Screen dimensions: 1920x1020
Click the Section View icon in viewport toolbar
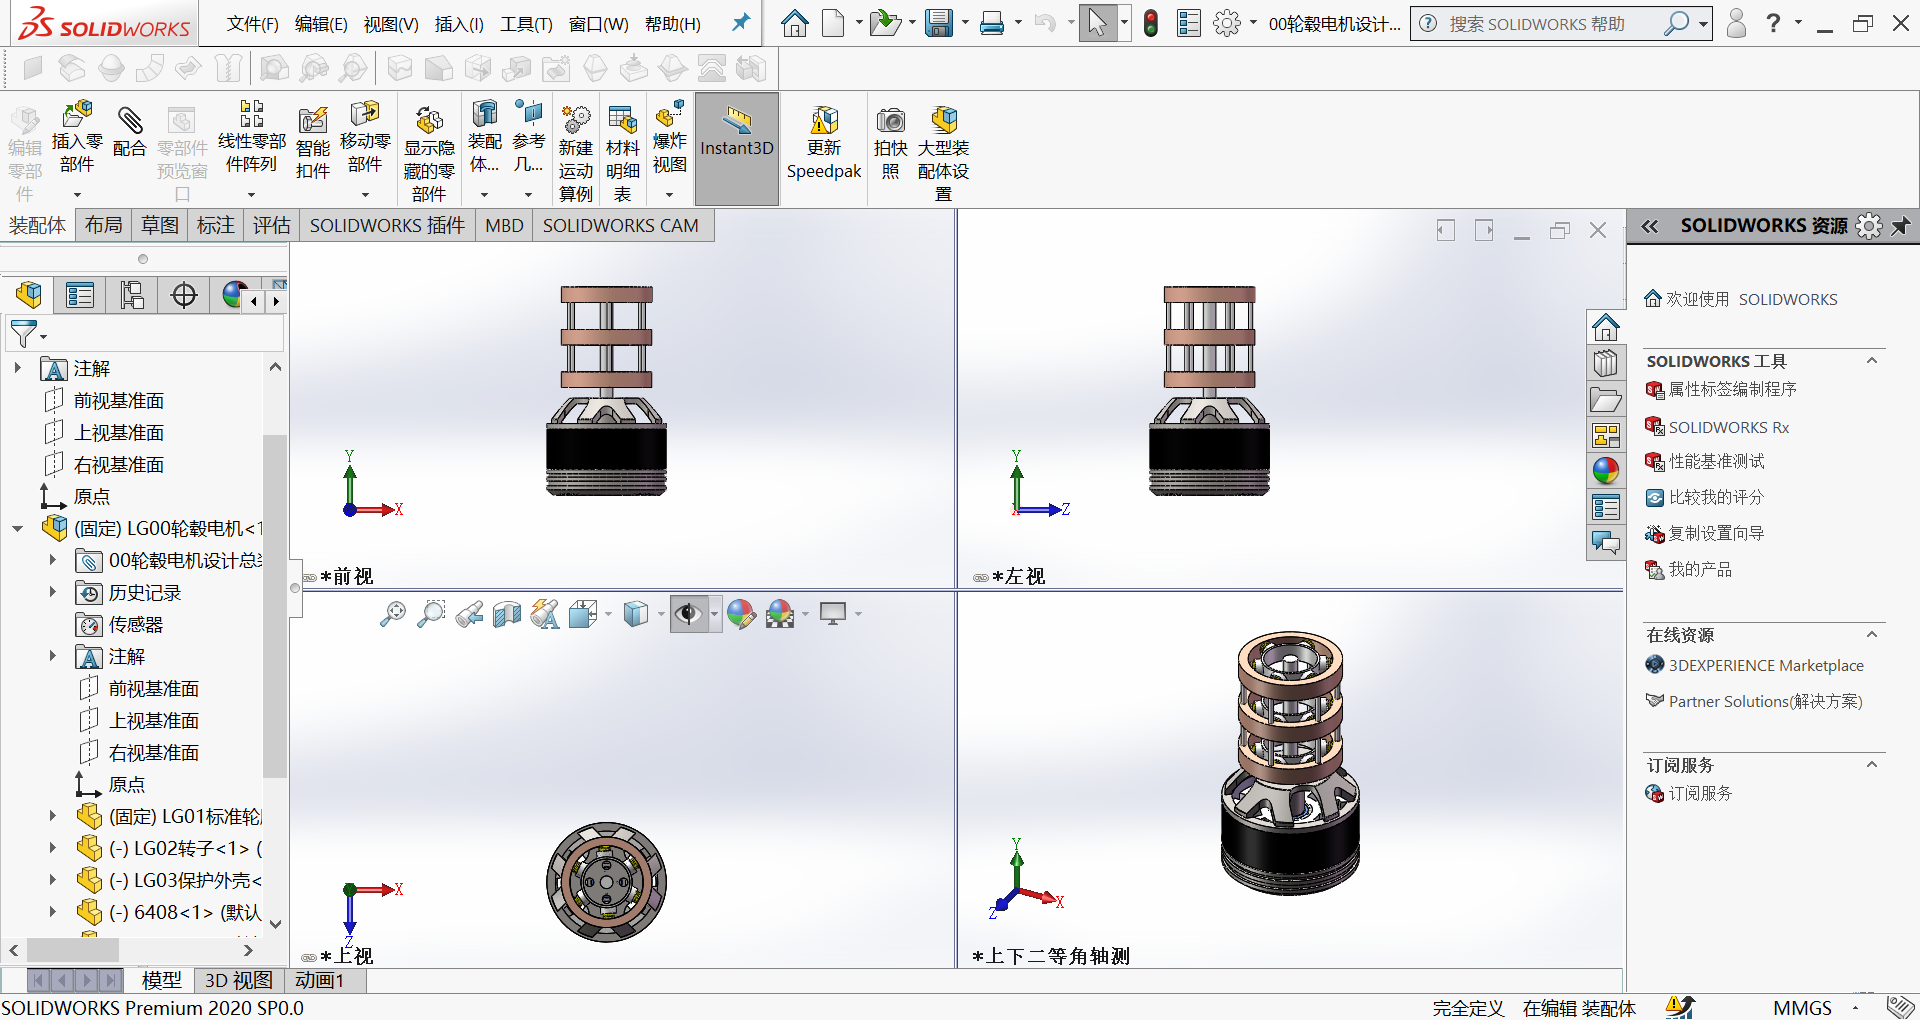[507, 614]
